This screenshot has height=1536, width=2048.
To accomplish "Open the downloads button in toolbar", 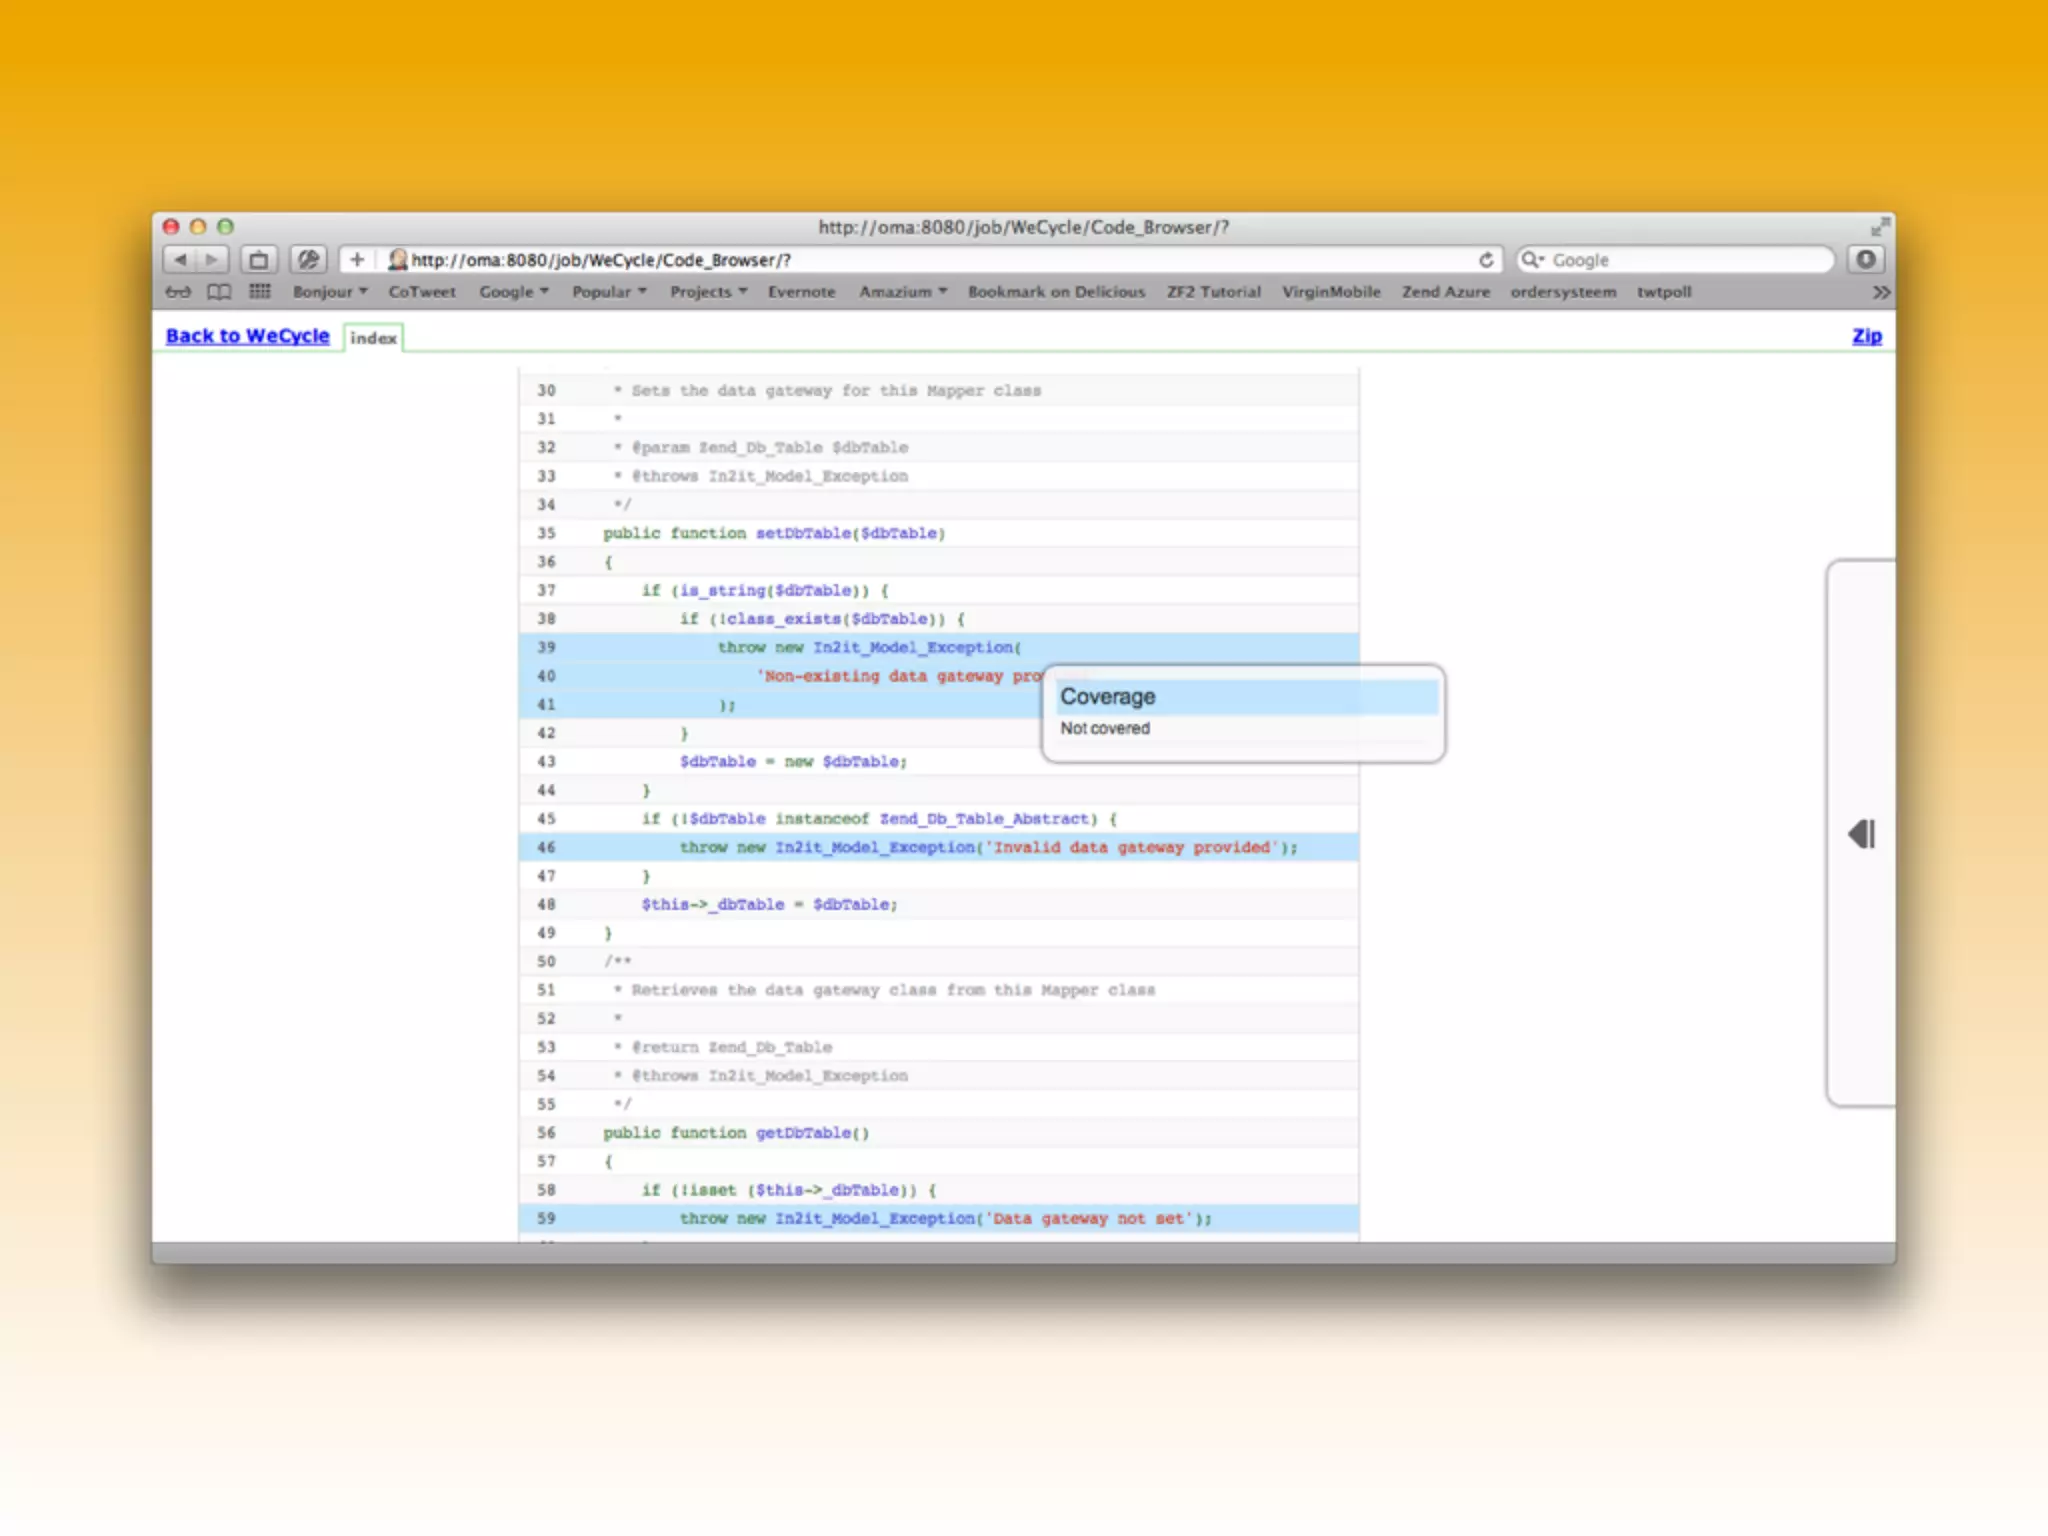I will tap(1865, 260).
